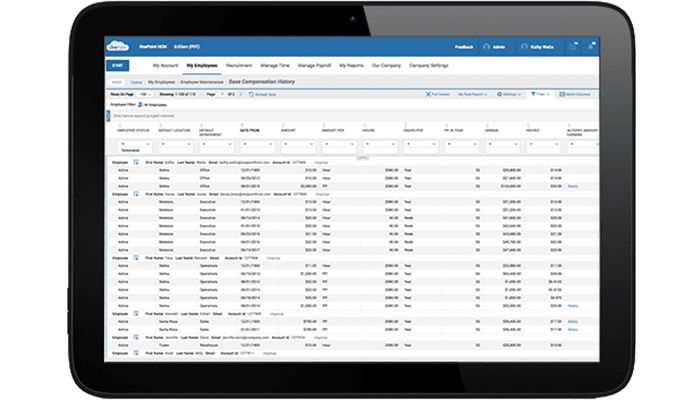Open the Recruitment menu

[239, 66]
